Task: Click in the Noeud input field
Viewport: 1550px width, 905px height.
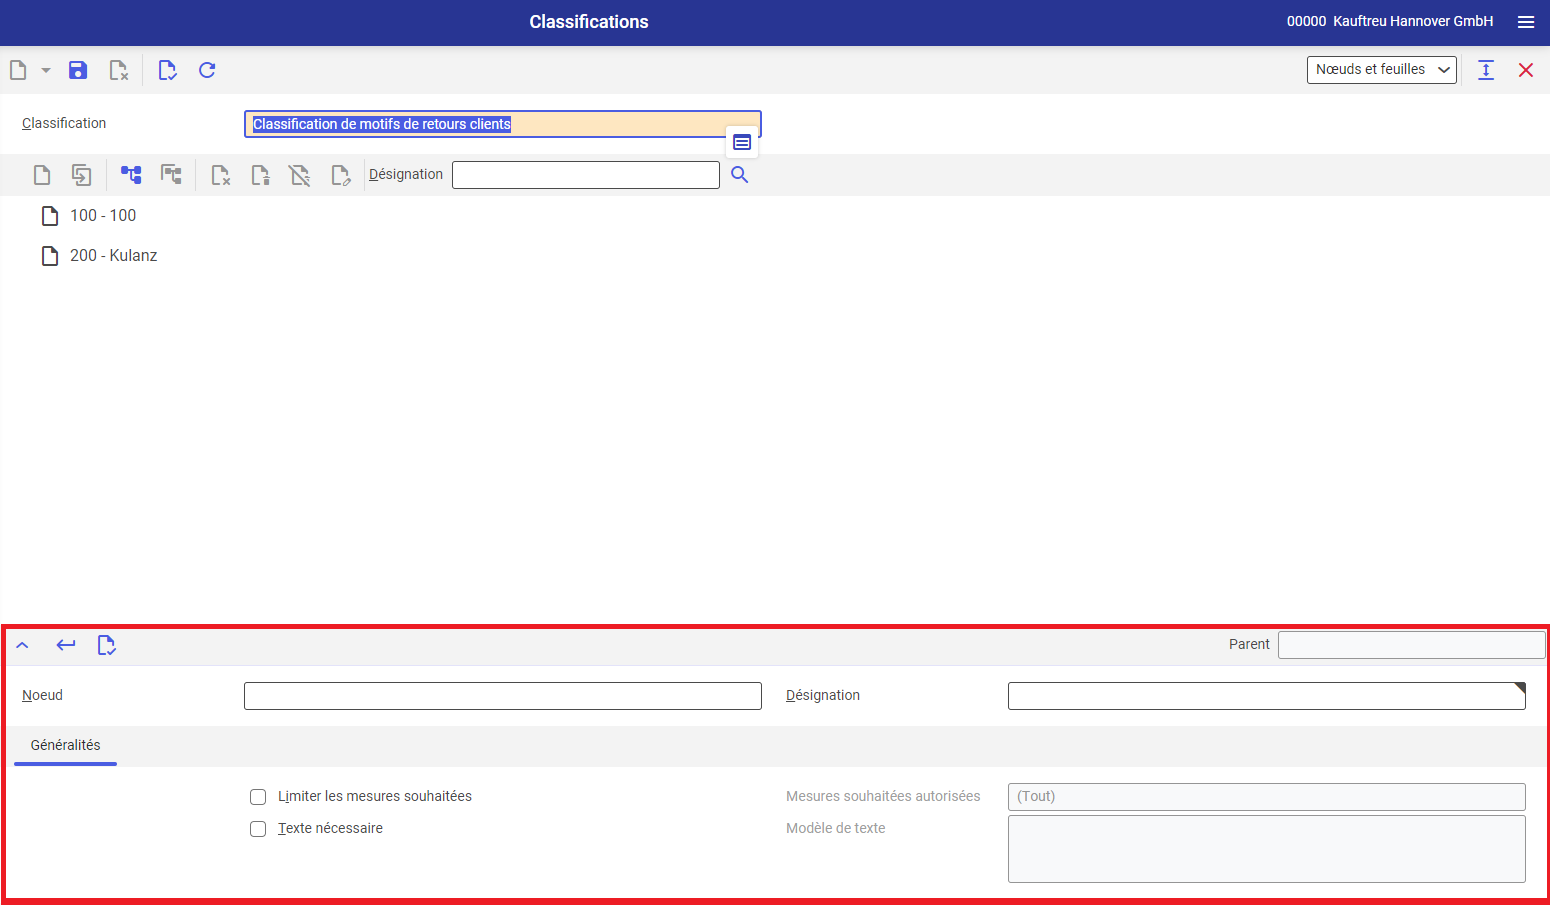Action: click(503, 696)
